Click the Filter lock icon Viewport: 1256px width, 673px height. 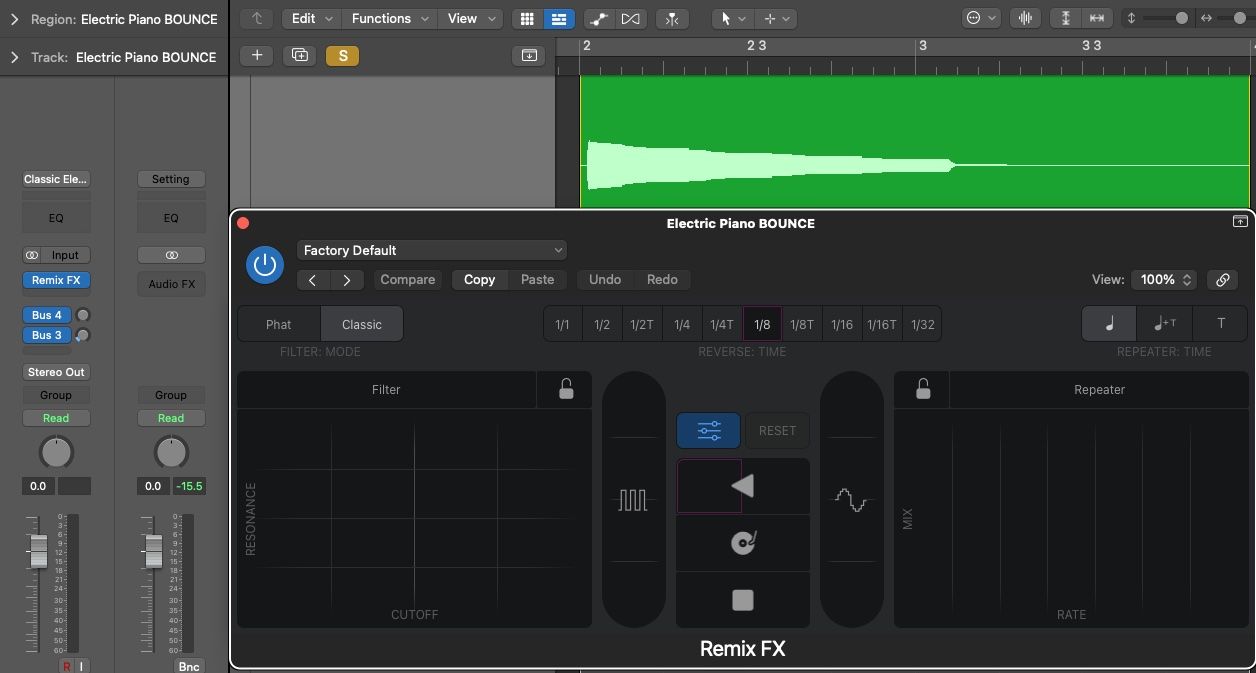tap(565, 389)
